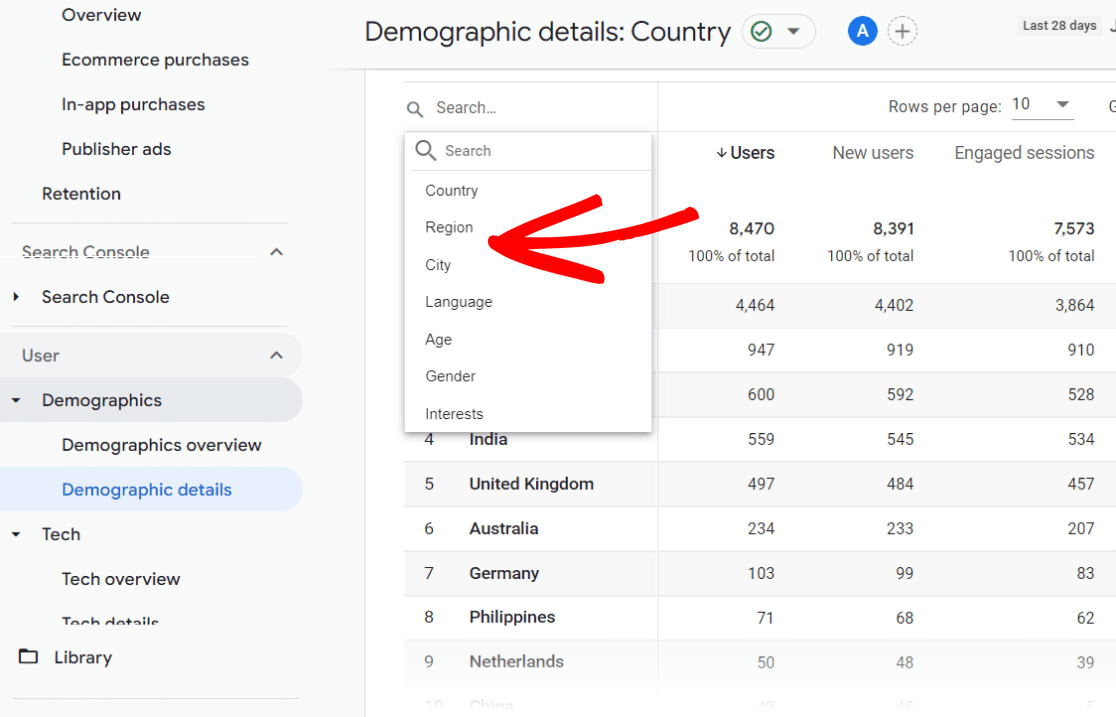1116x717 pixels.
Task: Open the Demographics overview report
Action: pyautogui.click(x=161, y=445)
